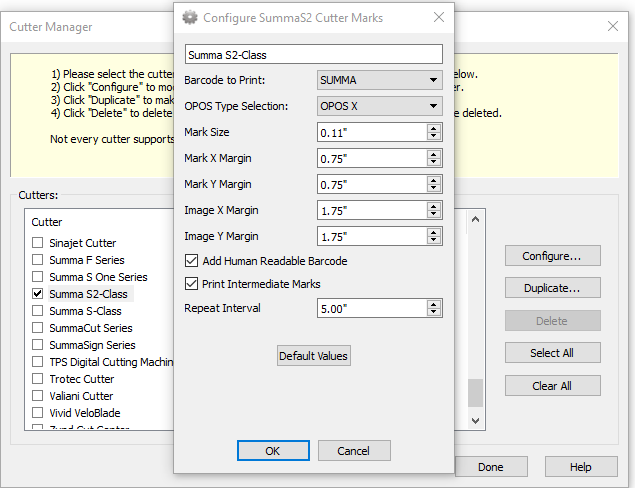This screenshot has width=635, height=488.
Task: Check the Trotec Cutter checkbox
Action: tap(38, 379)
